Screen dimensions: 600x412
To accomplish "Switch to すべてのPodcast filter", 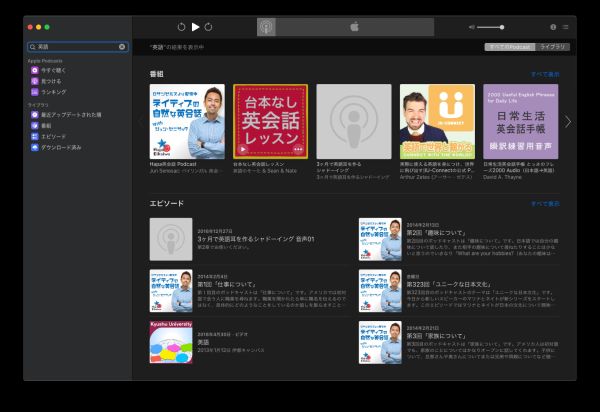I will 509,47.
